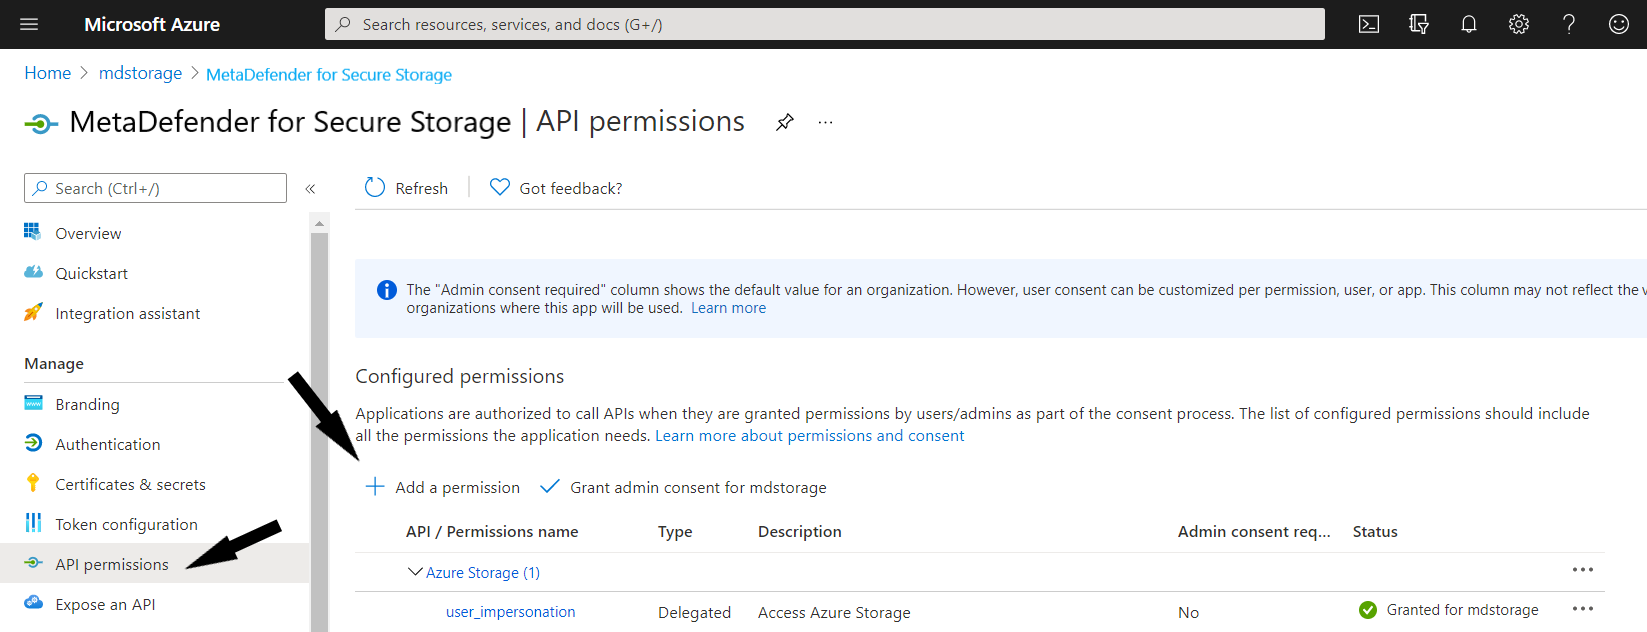Click the Refresh button label
The height and width of the screenshot is (632, 1647).
(x=421, y=188)
